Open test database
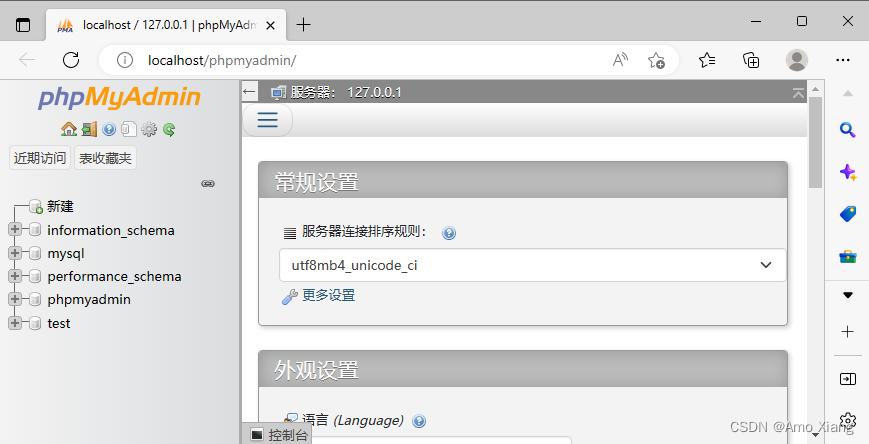 pos(59,324)
